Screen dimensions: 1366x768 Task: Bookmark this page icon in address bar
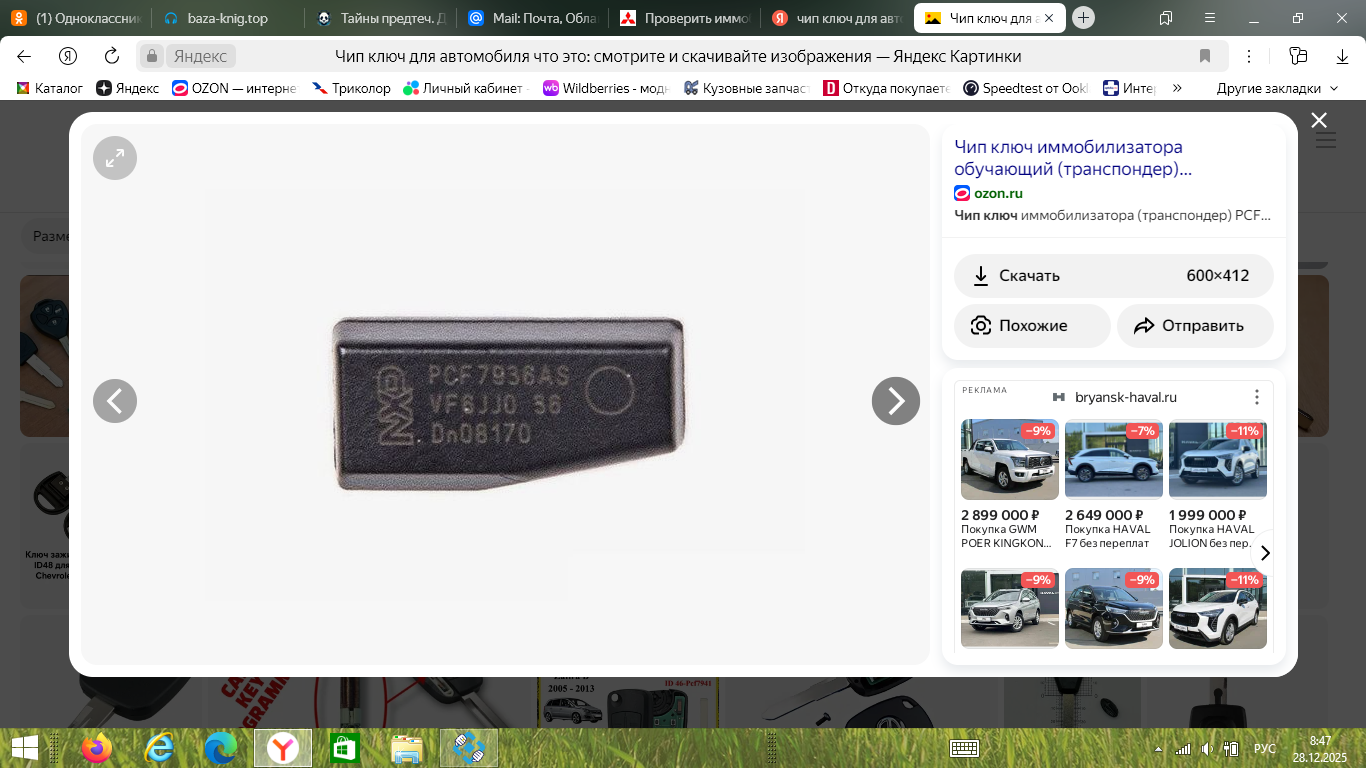[1205, 56]
